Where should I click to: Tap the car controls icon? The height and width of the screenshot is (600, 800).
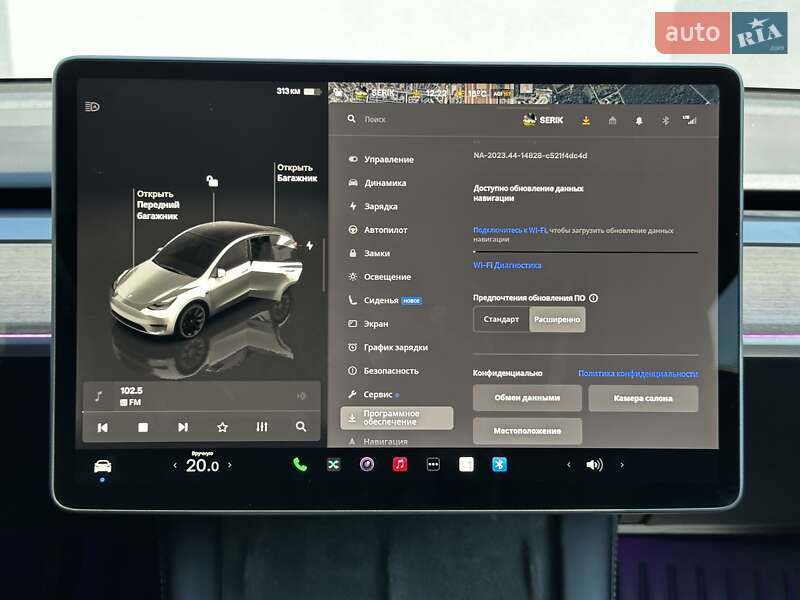[x=103, y=466]
